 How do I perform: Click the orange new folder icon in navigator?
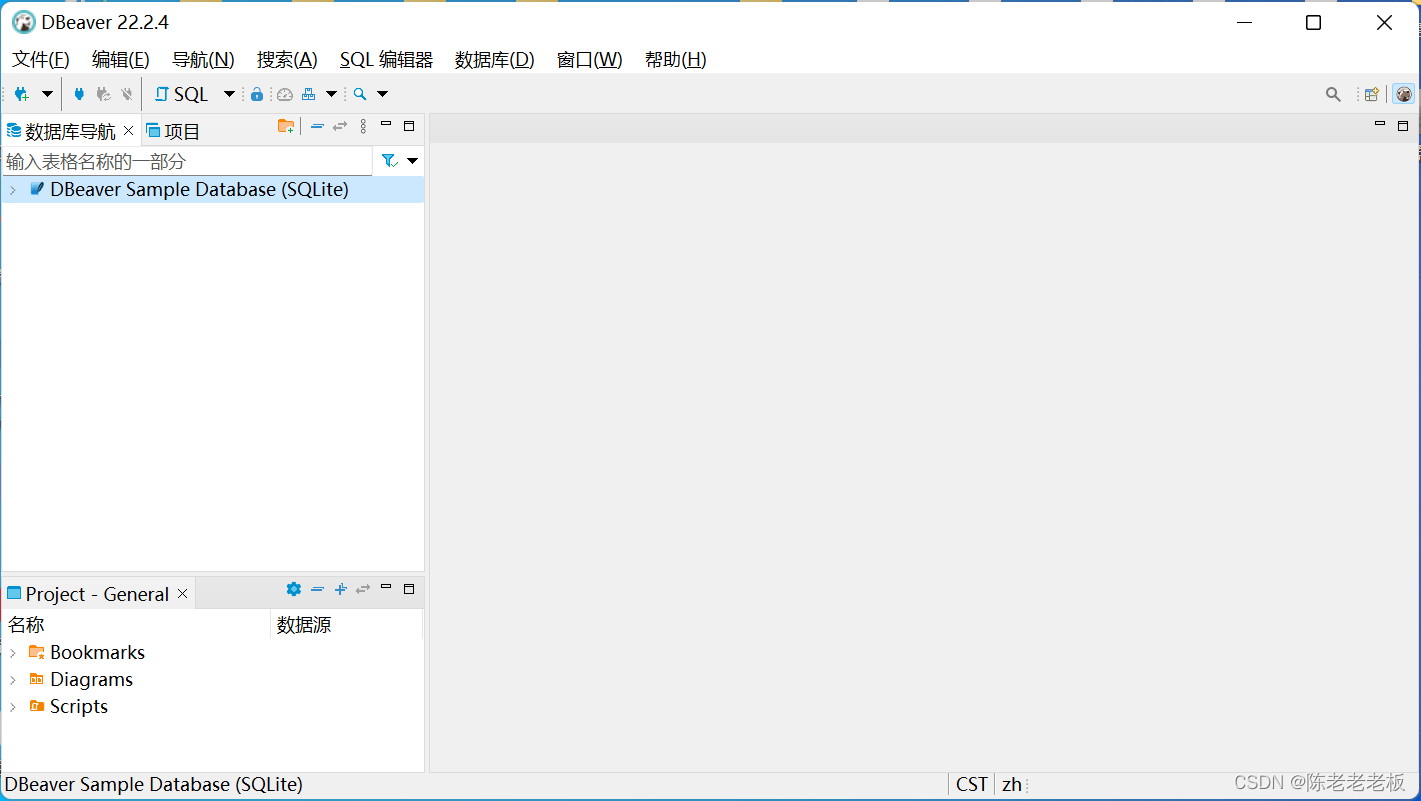pos(286,126)
